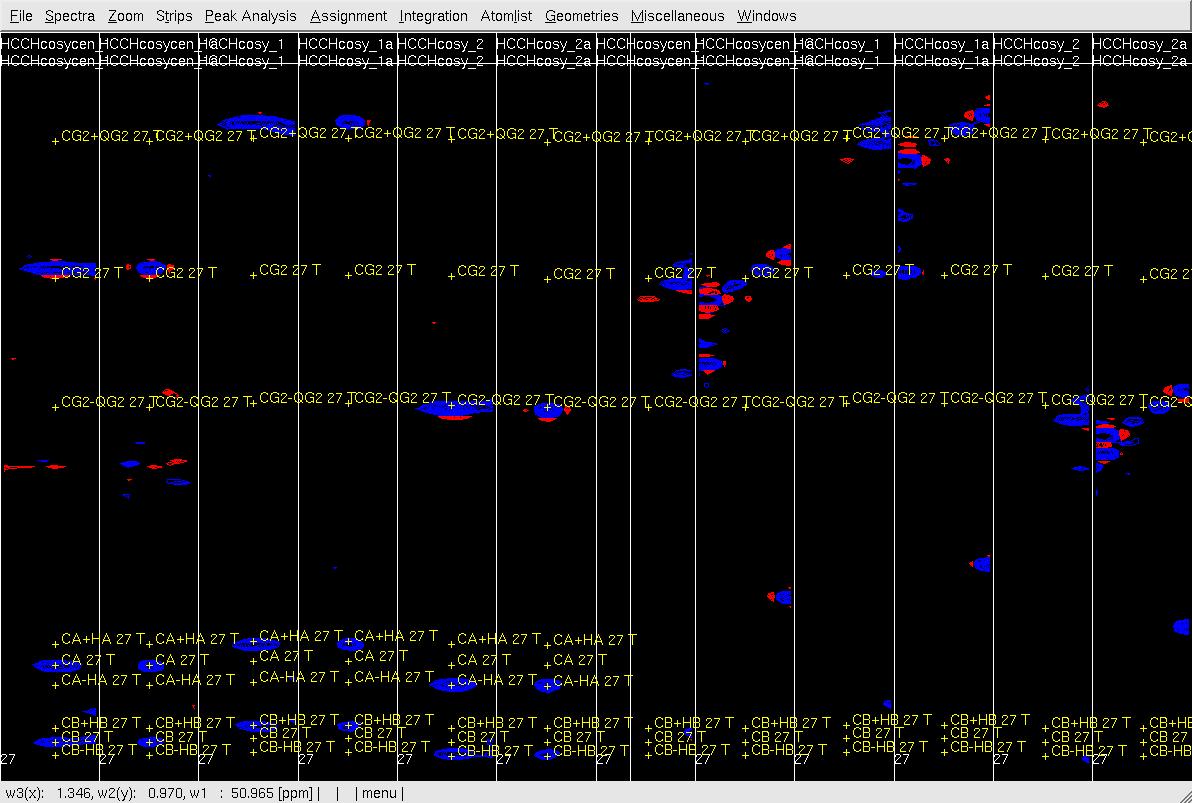
Task: Open the Spectra menu
Action: point(70,16)
